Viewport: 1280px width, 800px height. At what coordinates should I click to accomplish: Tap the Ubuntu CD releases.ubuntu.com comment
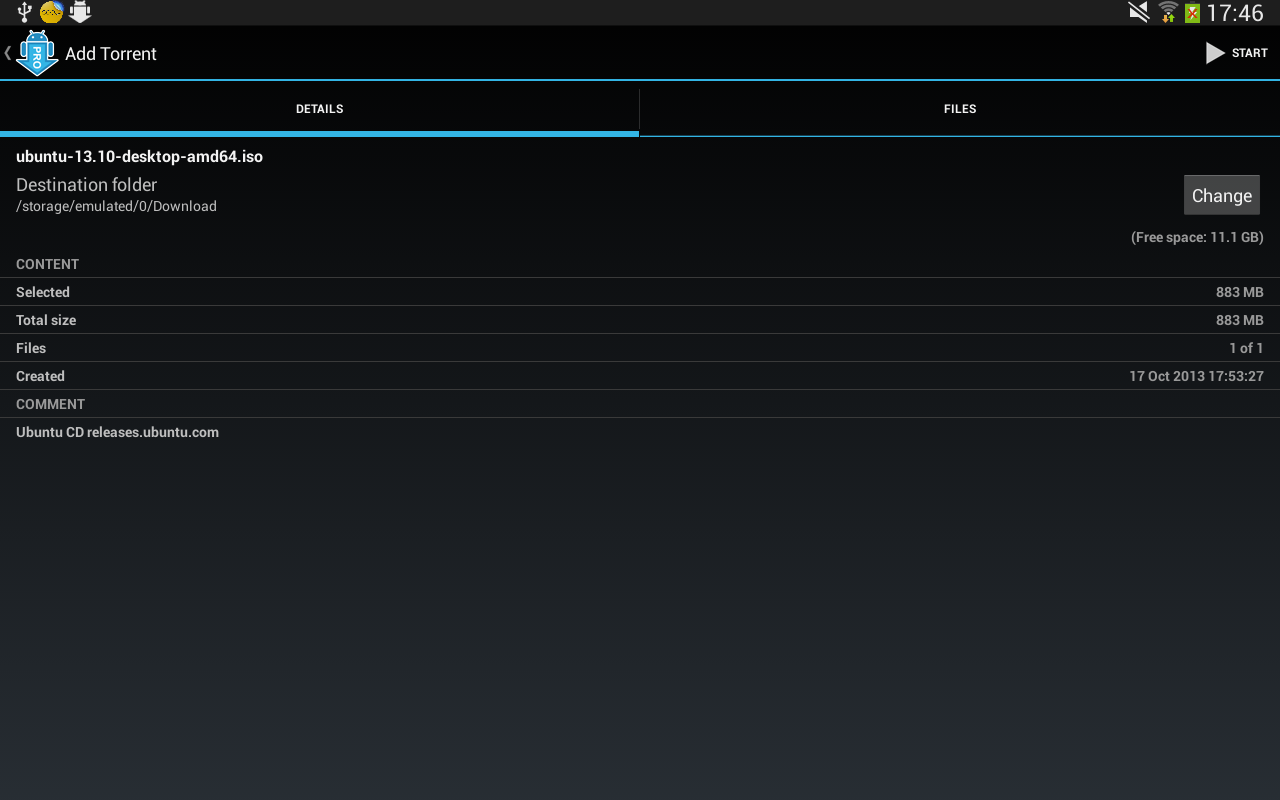[117, 432]
